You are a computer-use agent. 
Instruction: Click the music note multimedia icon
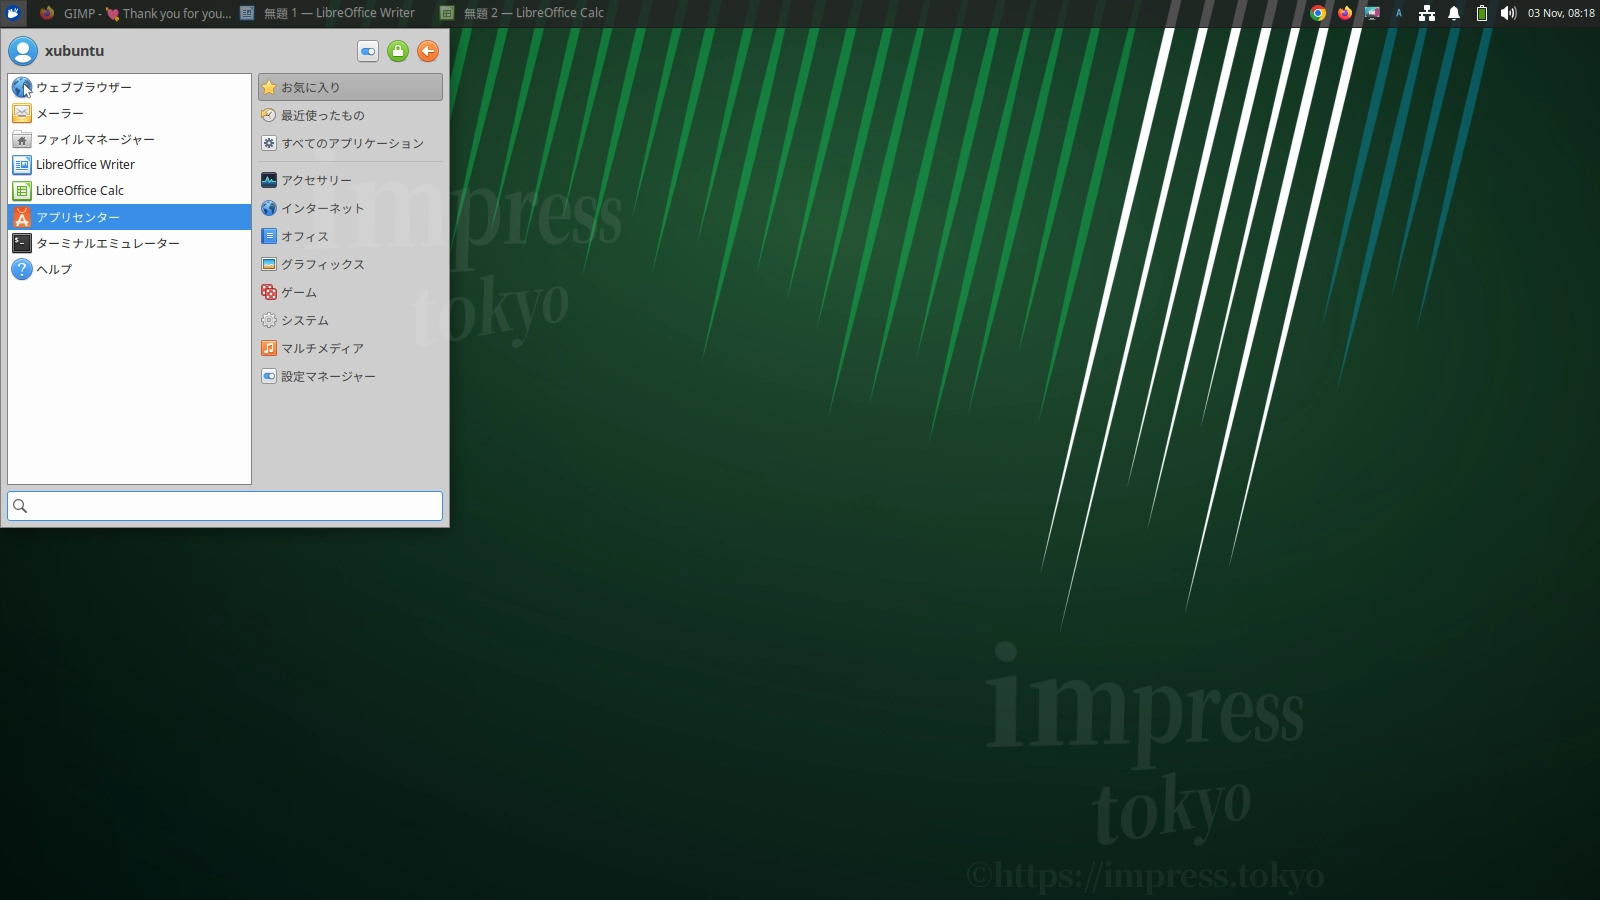269,348
